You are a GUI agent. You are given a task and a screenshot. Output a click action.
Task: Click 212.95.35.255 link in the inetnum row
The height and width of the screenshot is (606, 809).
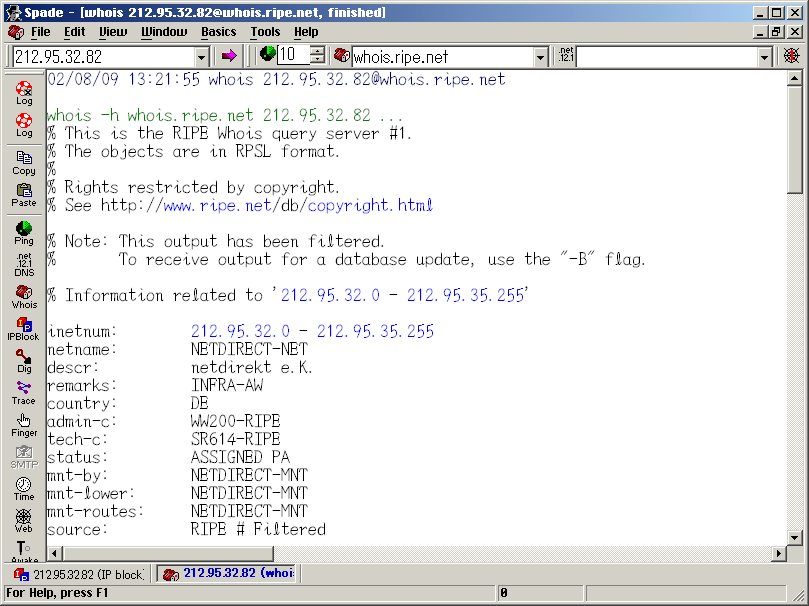(376, 331)
